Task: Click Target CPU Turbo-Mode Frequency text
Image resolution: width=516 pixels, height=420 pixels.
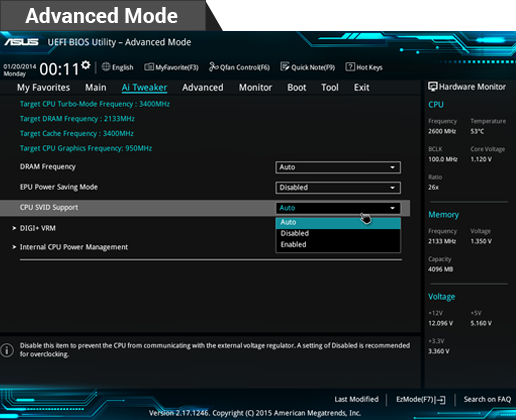Action: [x=95, y=104]
